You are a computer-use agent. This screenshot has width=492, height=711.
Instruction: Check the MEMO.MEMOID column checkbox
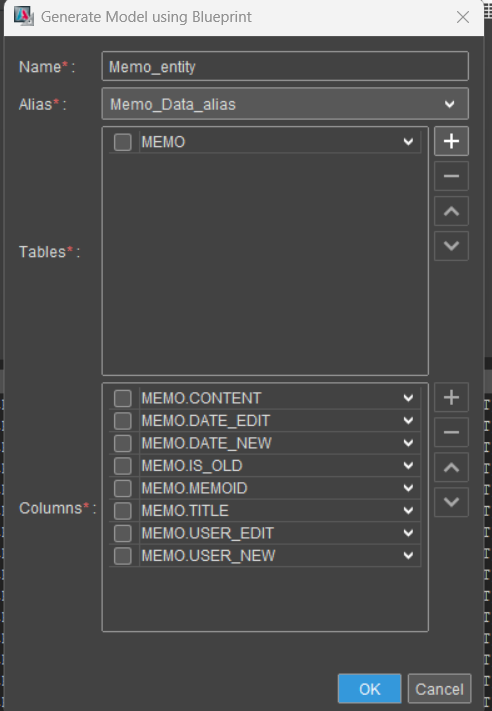click(122, 488)
